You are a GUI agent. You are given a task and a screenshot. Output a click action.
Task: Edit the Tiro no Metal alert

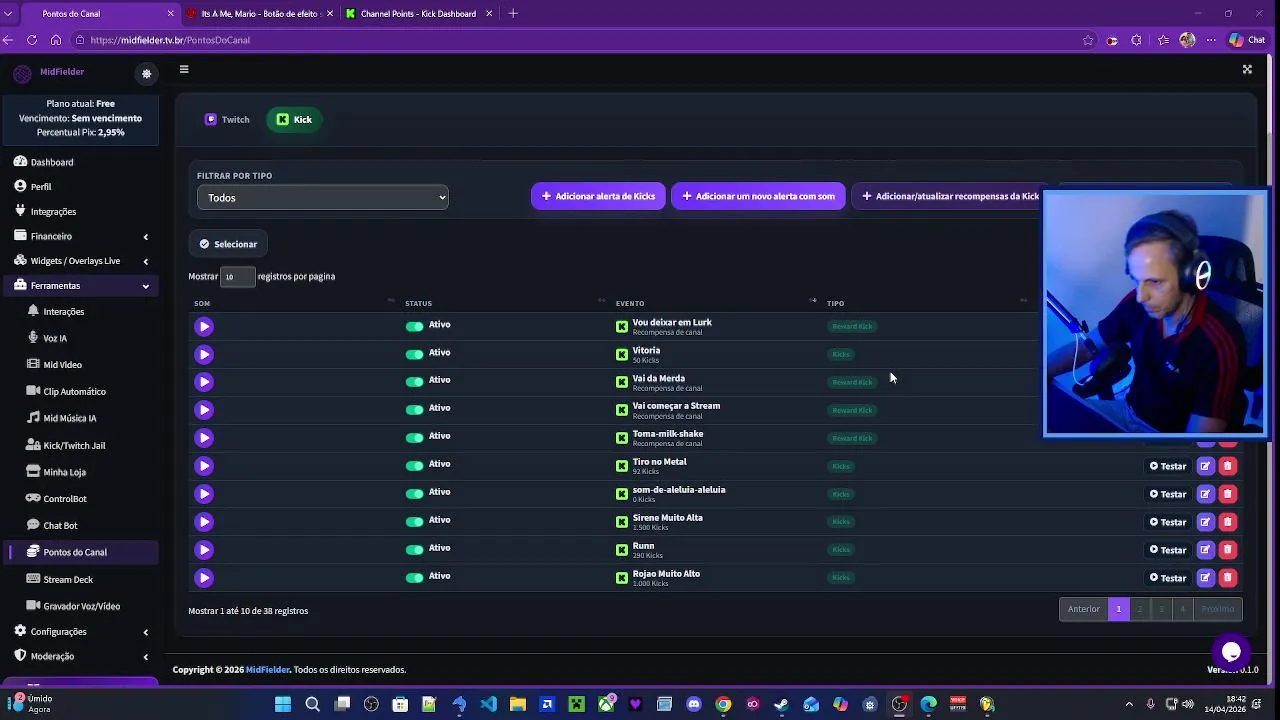click(1205, 466)
